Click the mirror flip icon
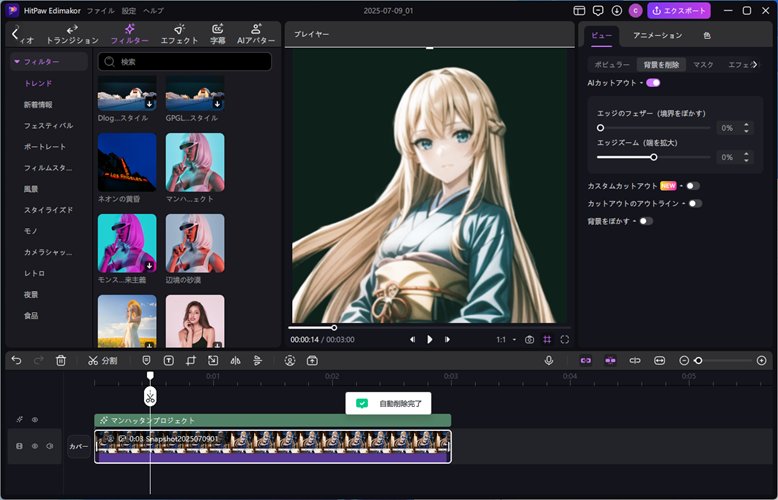The height and width of the screenshot is (500, 778). click(x=235, y=361)
